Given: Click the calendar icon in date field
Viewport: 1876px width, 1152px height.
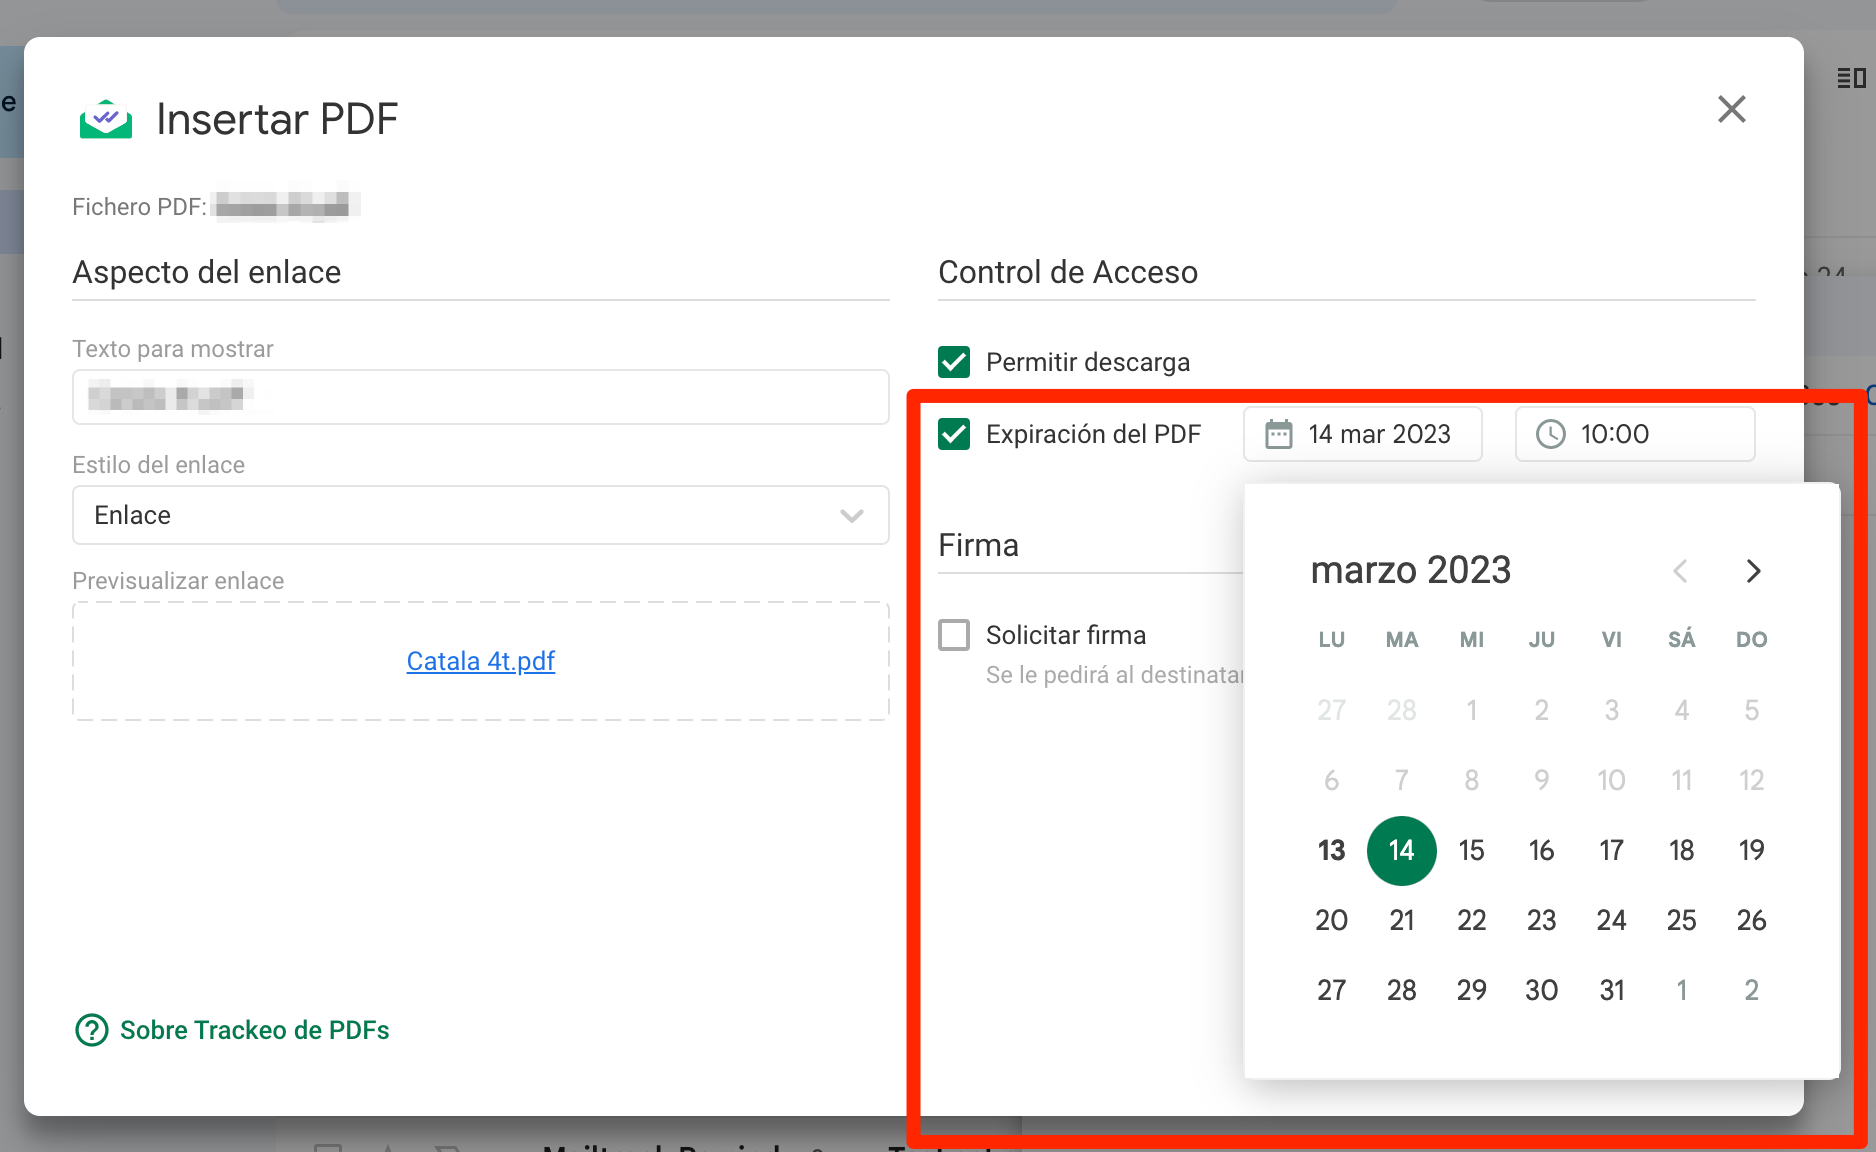Looking at the screenshot, I should [1278, 434].
